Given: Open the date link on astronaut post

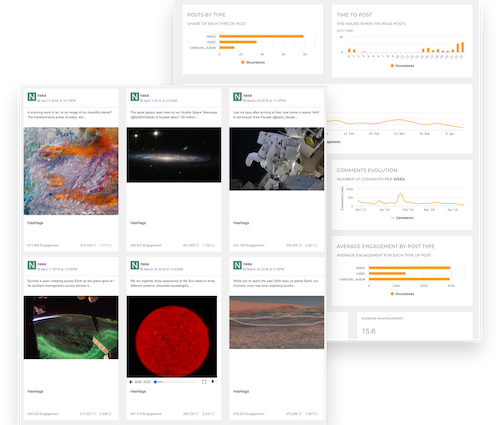Looking at the screenshot, I should point(266,100).
